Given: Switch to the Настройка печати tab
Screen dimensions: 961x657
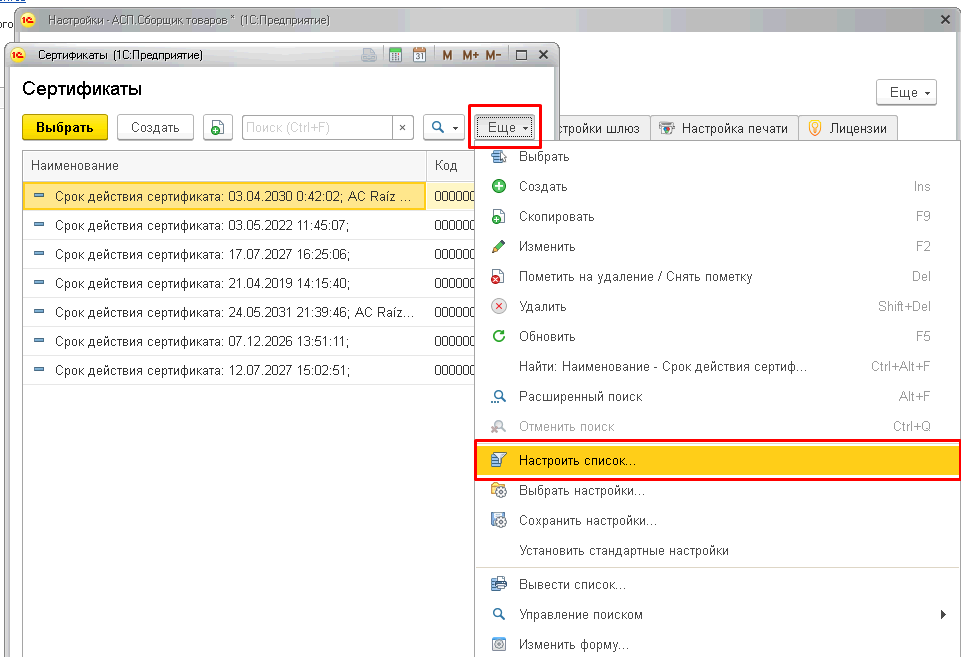Looking at the screenshot, I should pos(724,129).
